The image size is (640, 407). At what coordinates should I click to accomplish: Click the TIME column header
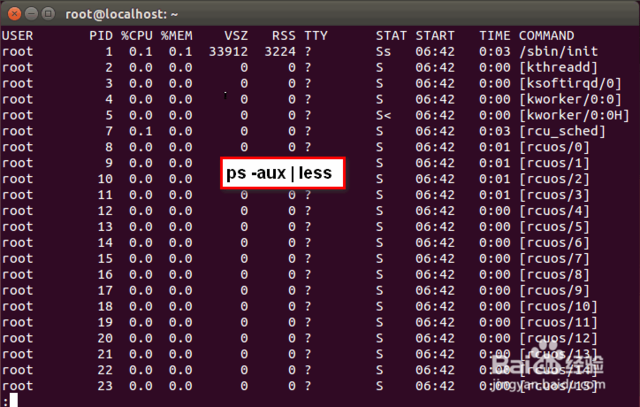494,36
